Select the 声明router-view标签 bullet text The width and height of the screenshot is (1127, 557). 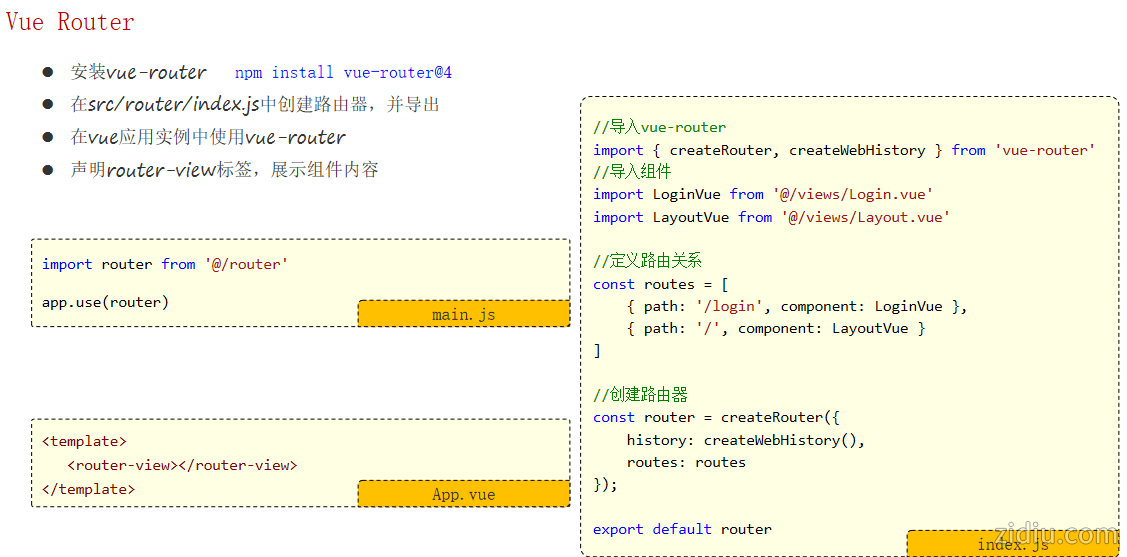(224, 170)
